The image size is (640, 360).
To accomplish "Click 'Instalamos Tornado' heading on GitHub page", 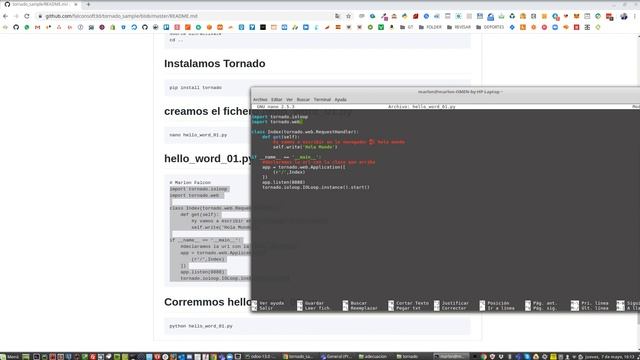I will click(x=215, y=64).
